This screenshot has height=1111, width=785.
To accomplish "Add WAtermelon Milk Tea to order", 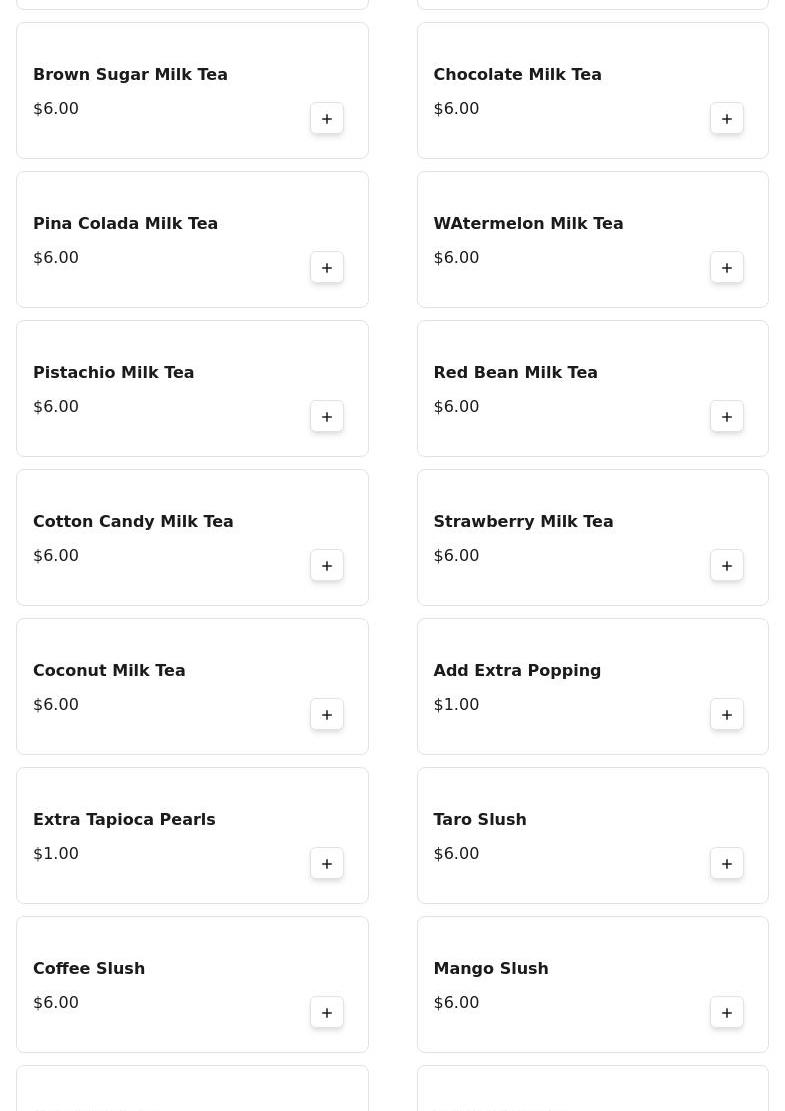I will pyautogui.click(x=727, y=268).
